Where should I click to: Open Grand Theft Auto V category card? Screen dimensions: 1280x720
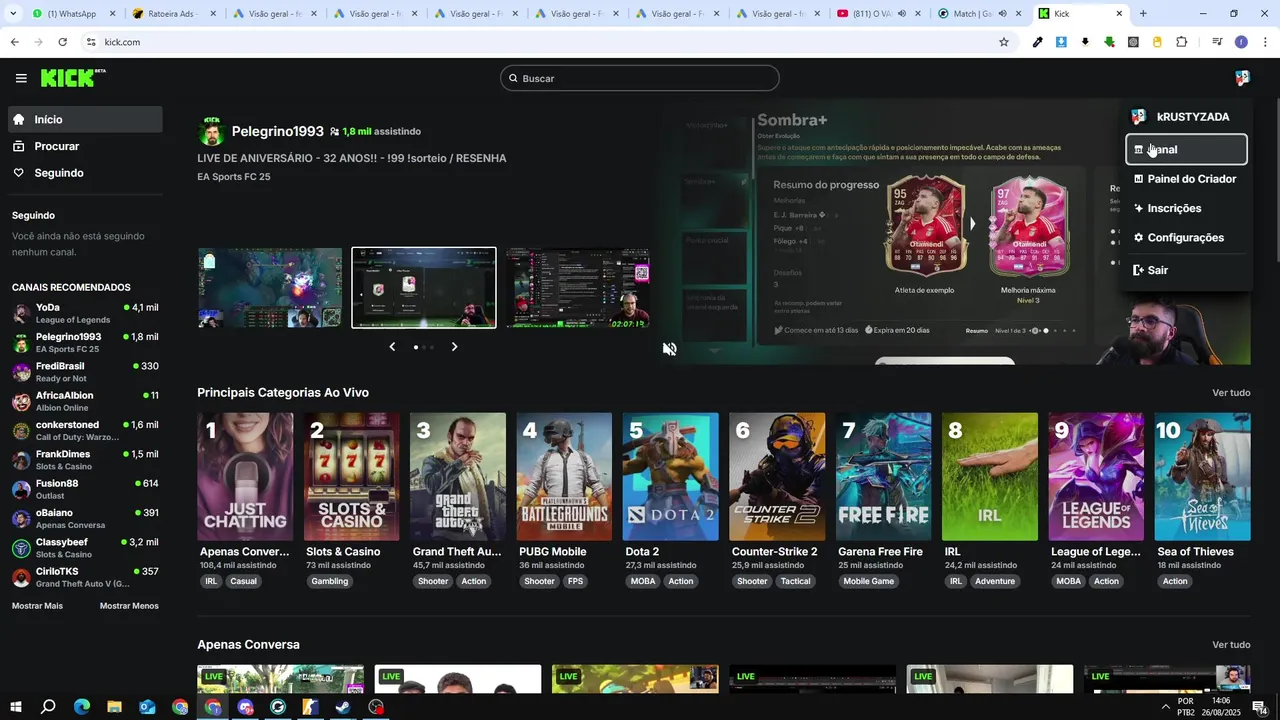tap(458, 477)
